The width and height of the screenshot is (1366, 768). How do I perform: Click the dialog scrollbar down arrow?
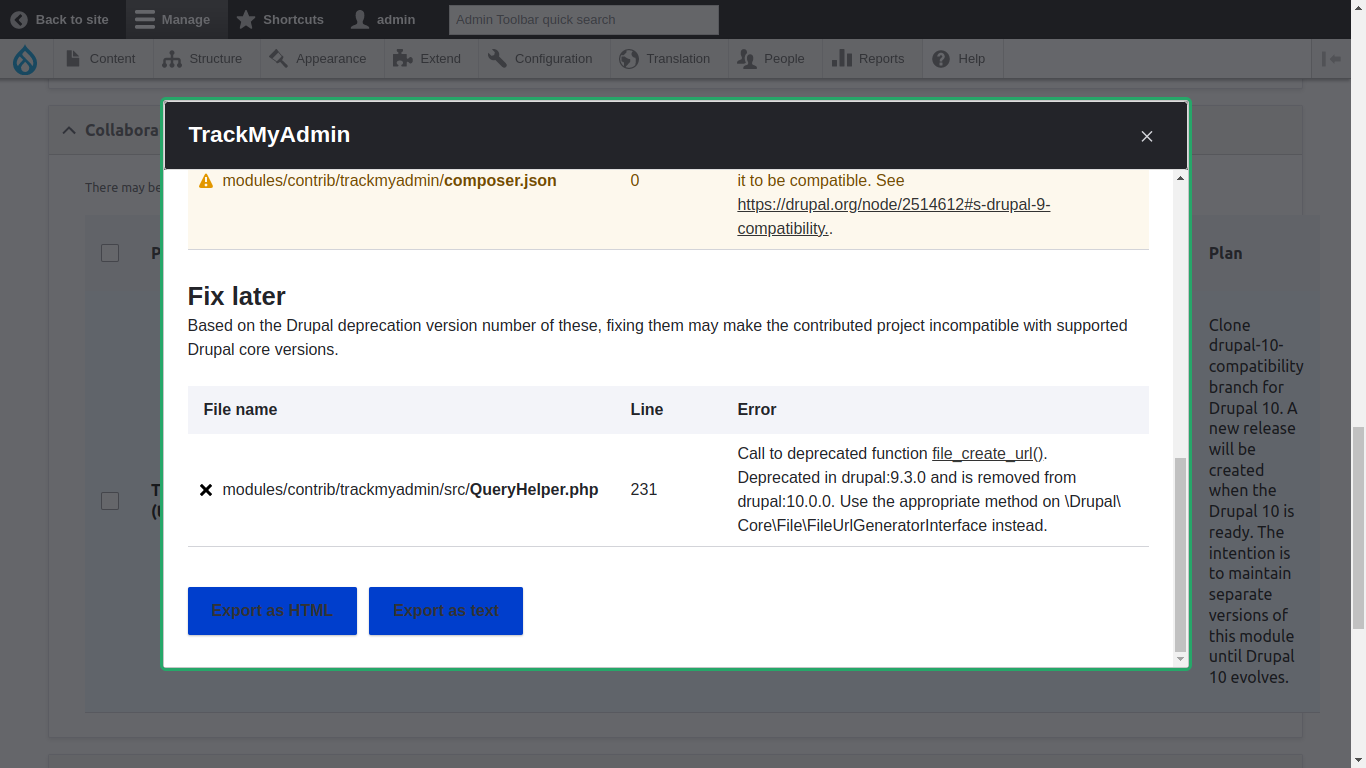[1181, 659]
